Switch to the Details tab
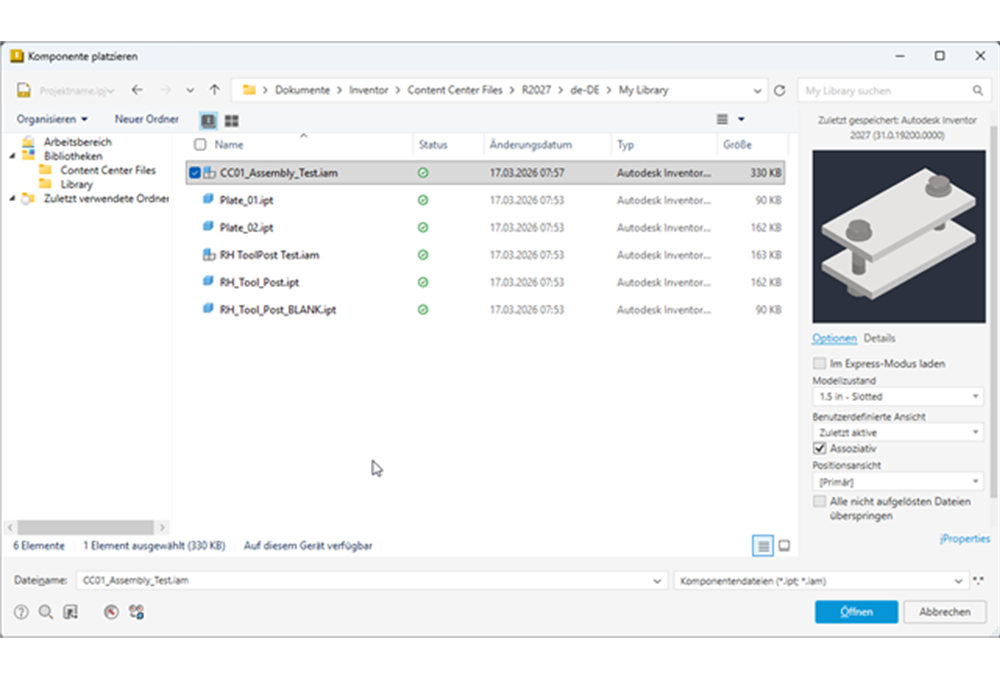Screen dimensions: 1000x700 (880, 338)
